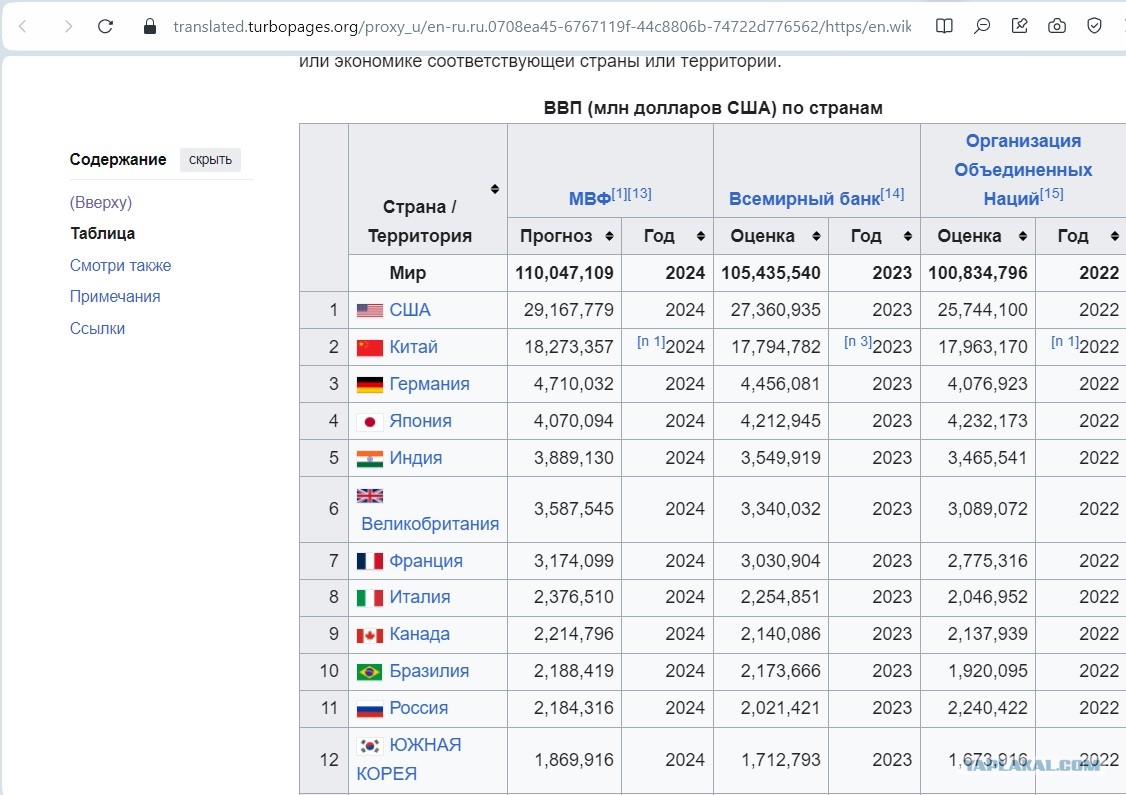Open the Канада country link
The height and width of the screenshot is (795, 1126).
click(420, 635)
